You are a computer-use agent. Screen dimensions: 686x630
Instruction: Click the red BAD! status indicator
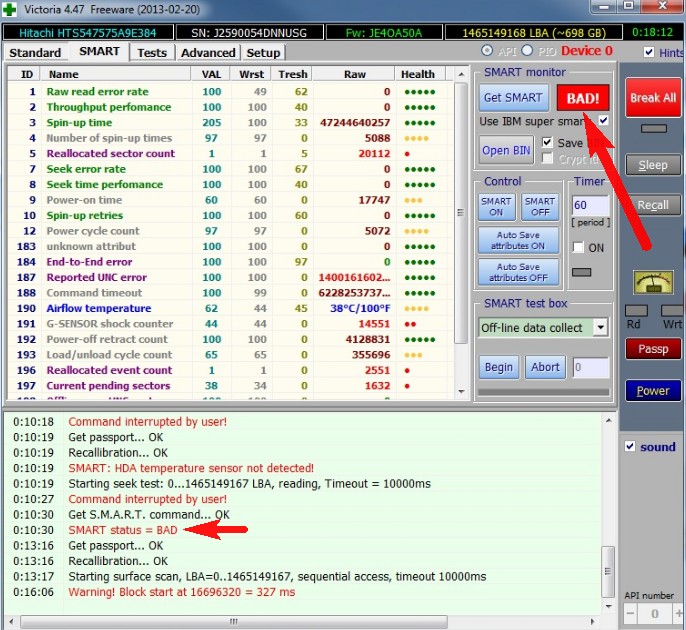point(583,98)
